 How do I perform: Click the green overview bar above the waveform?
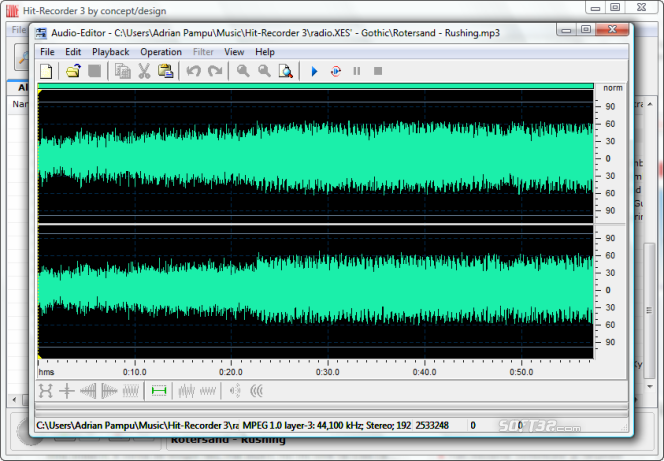(x=316, y=86)
